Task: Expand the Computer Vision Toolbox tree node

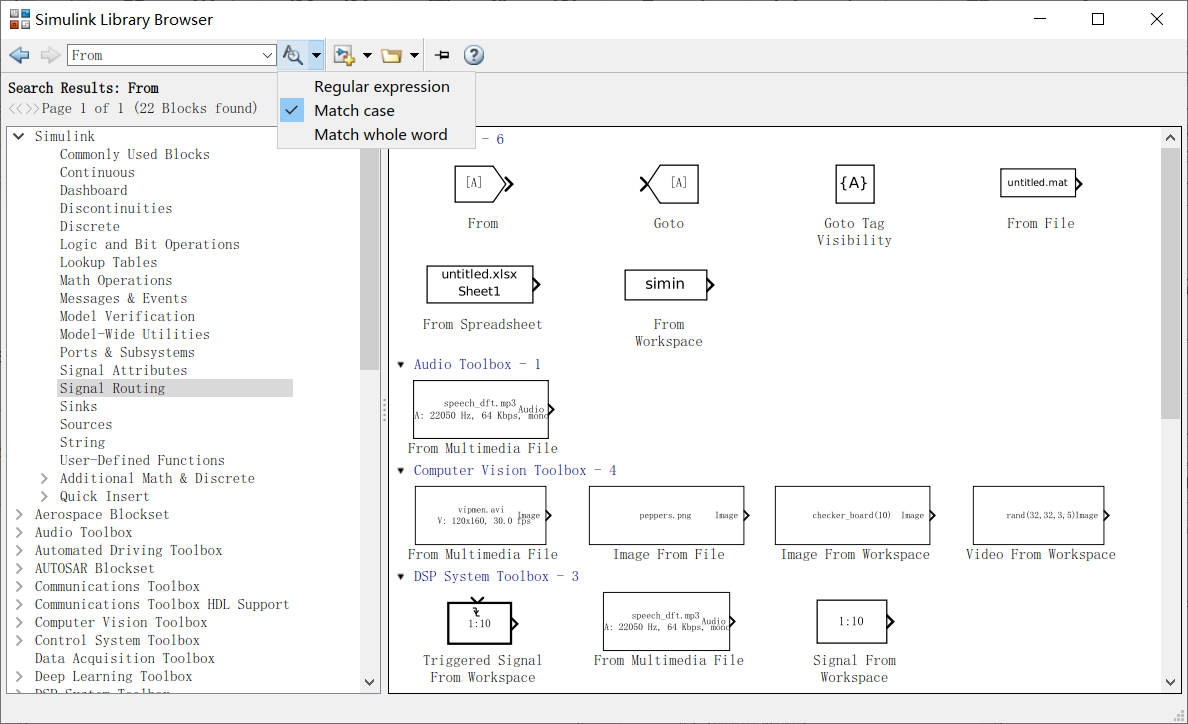Action: pos(20,622)
